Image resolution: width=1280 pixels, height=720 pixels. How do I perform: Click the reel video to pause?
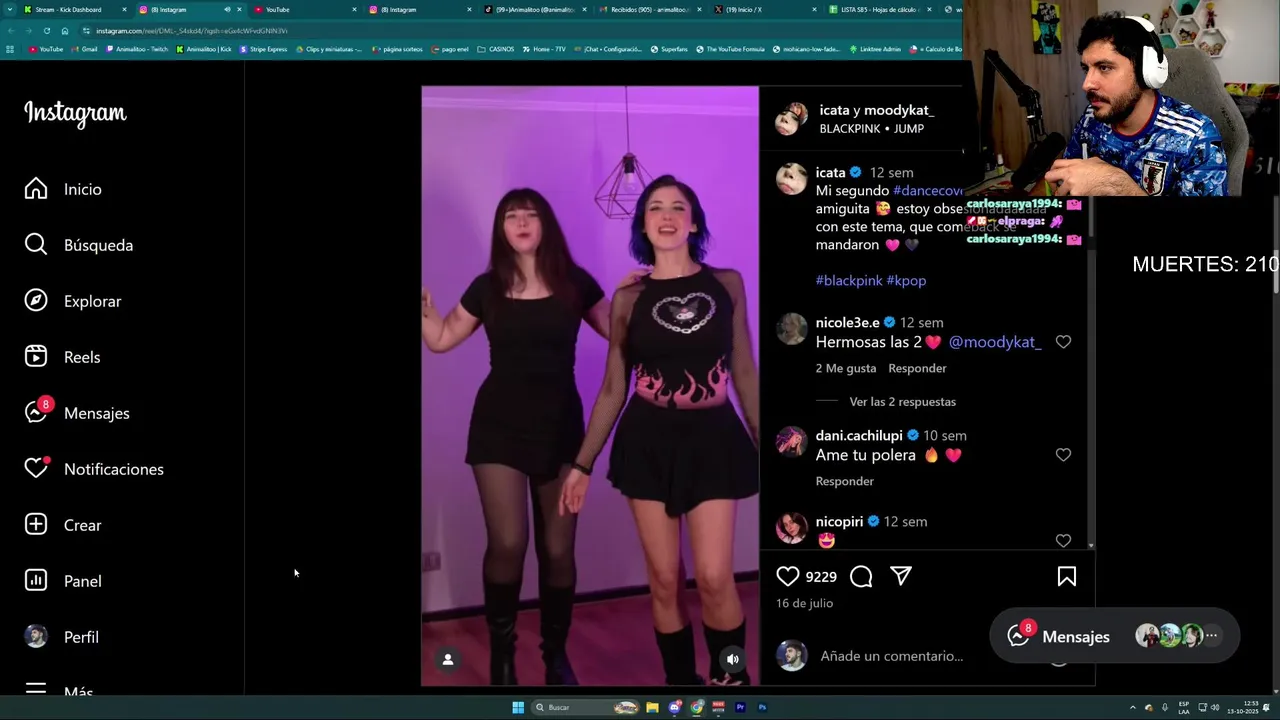(x=590, y=386)
